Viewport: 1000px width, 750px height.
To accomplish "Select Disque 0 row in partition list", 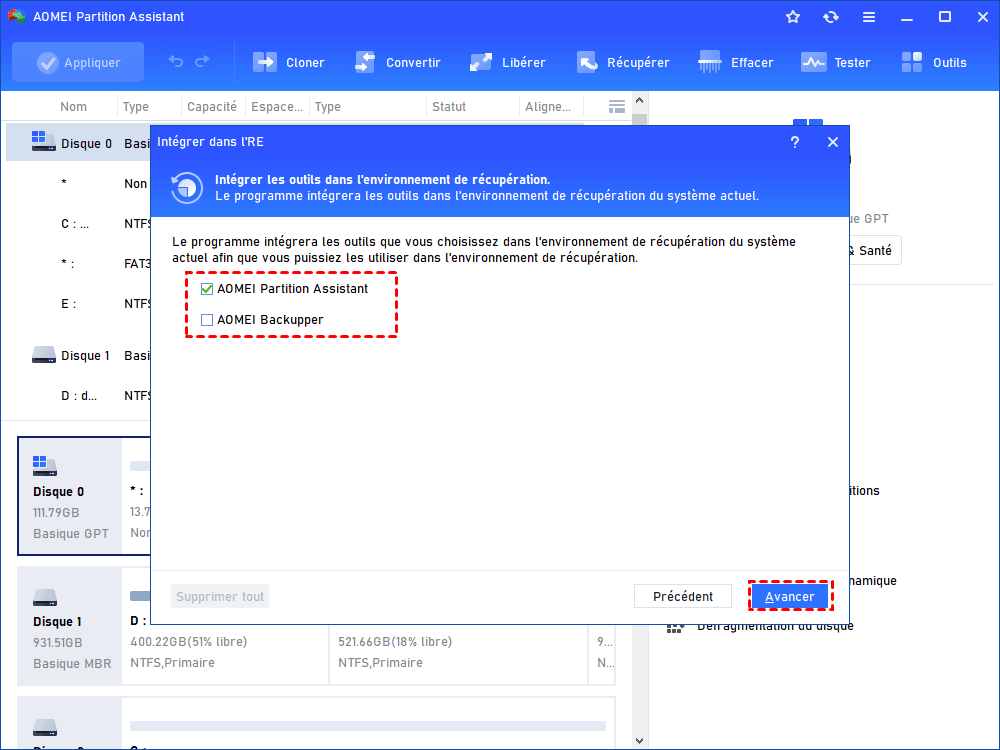I will point(78,143).
